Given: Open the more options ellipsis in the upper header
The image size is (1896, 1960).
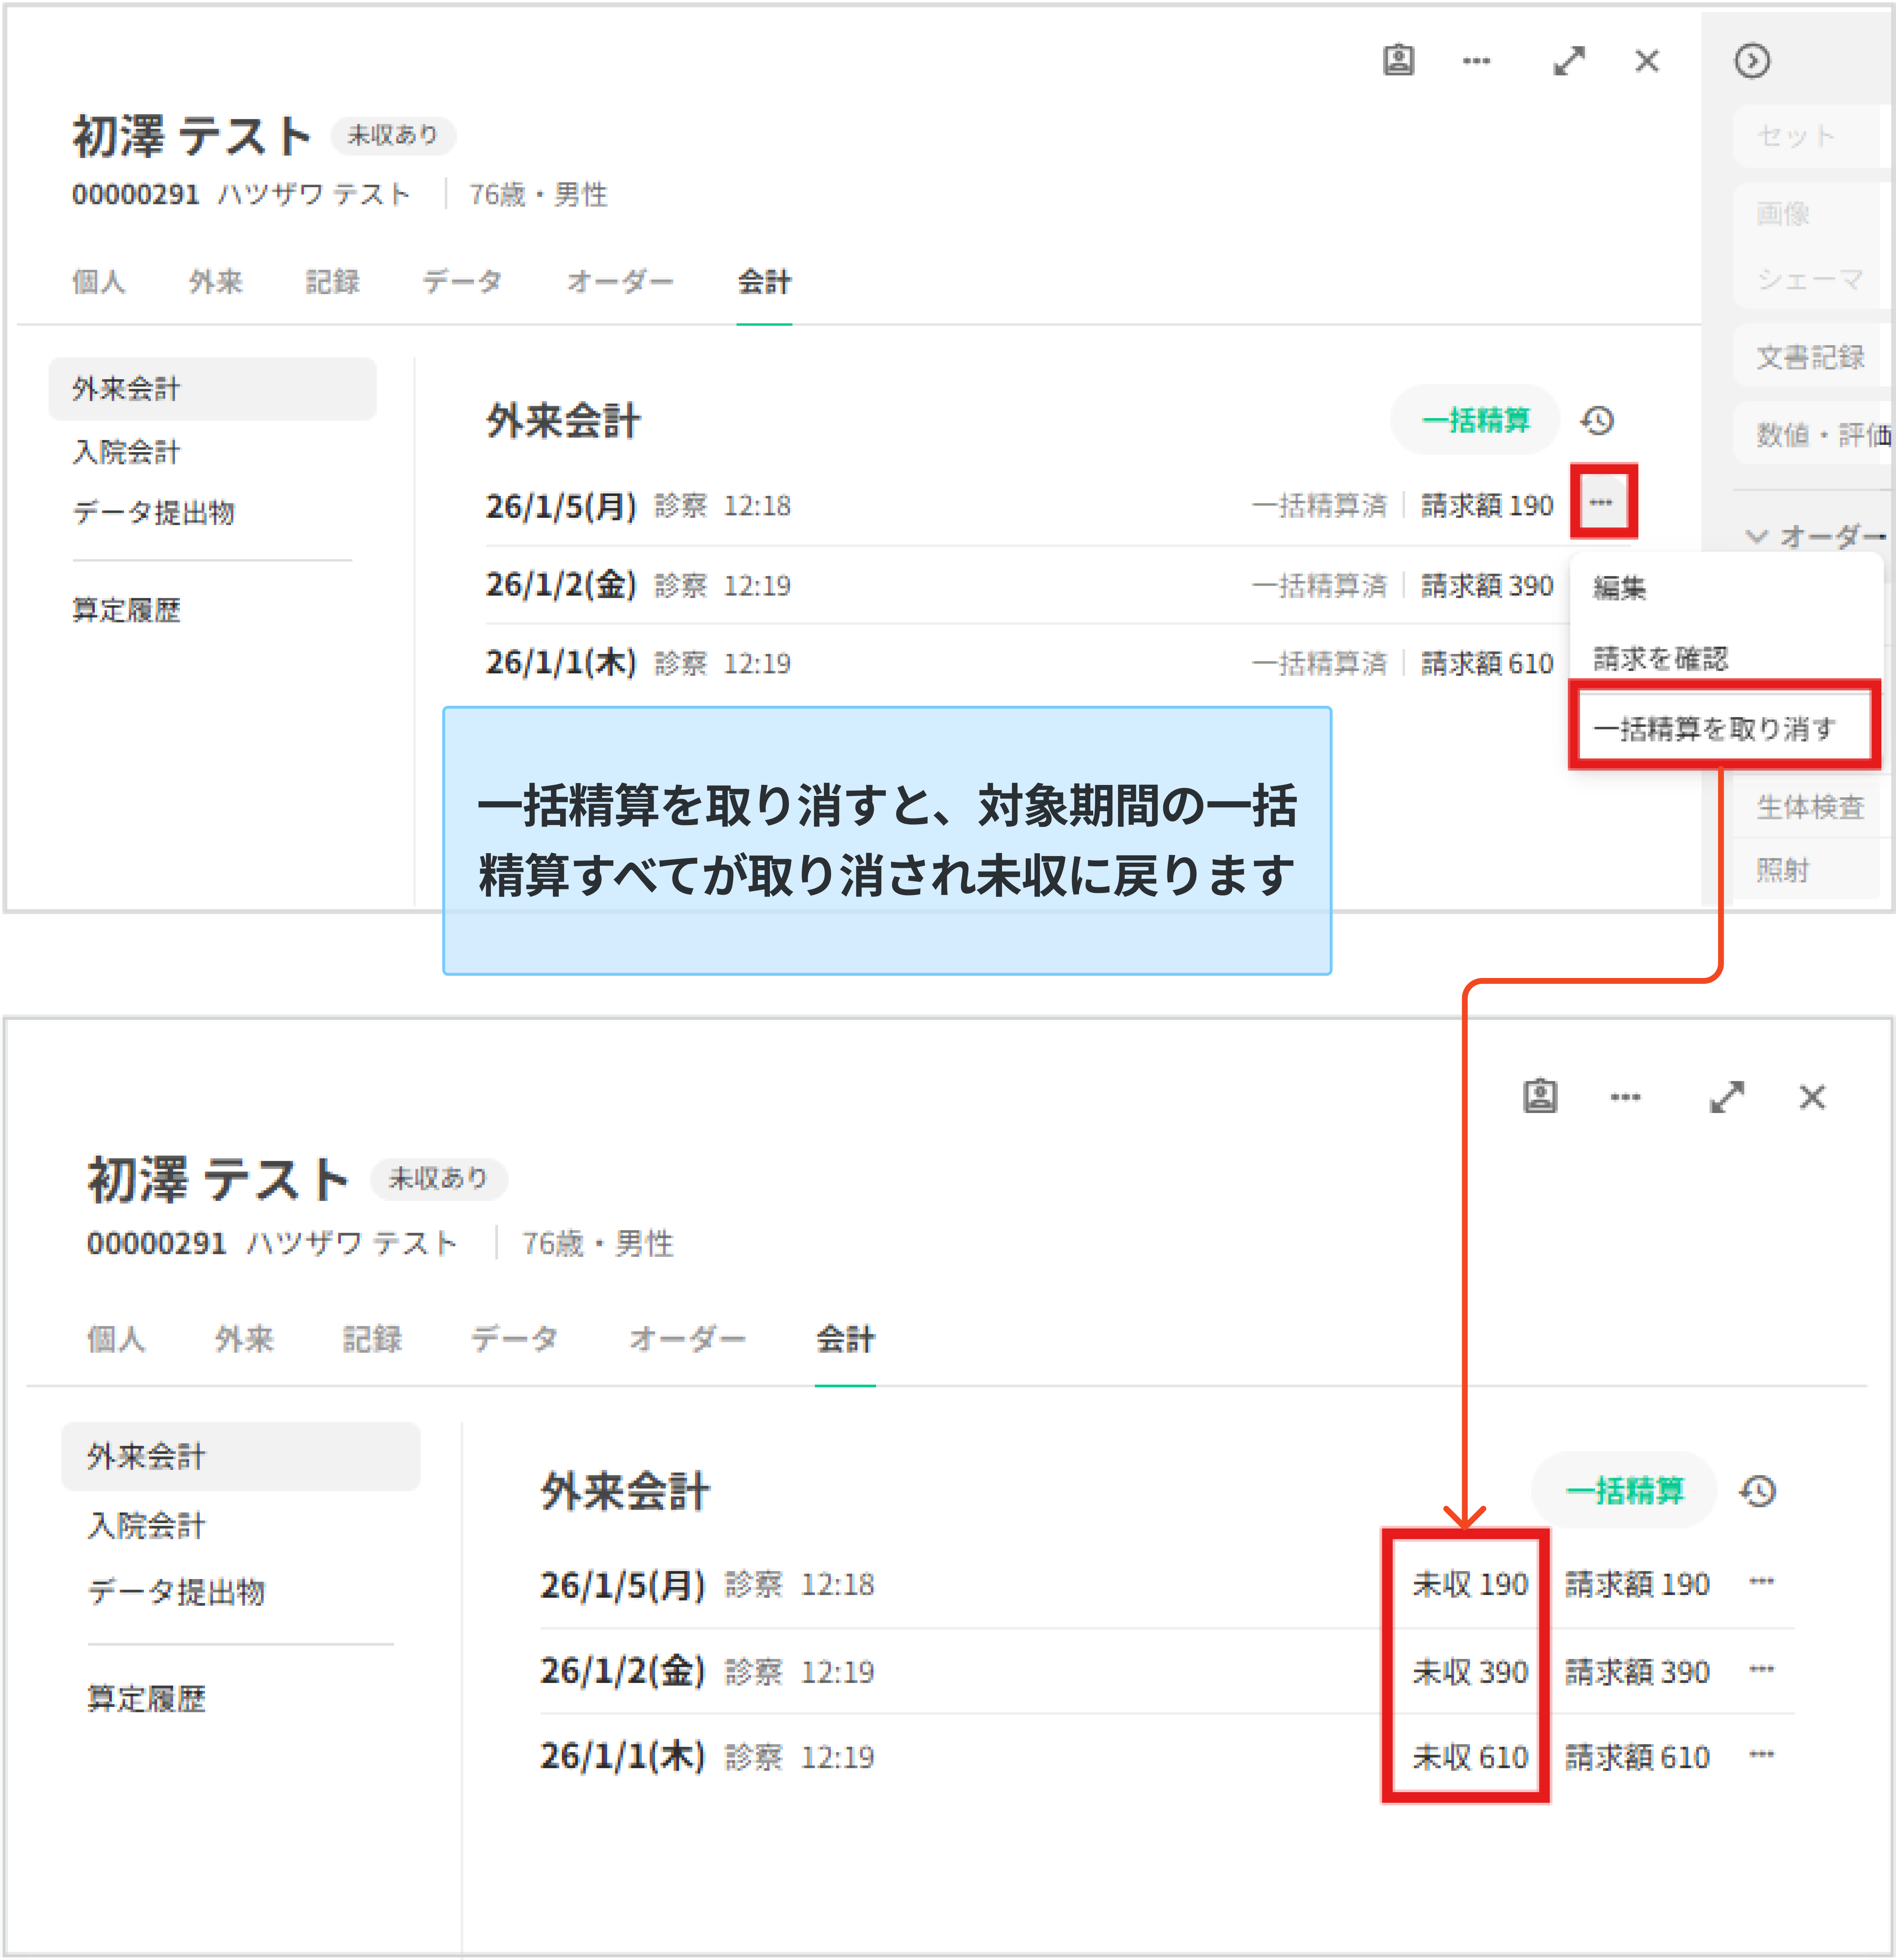Looking at the screenshot, I should point(1476,61).
